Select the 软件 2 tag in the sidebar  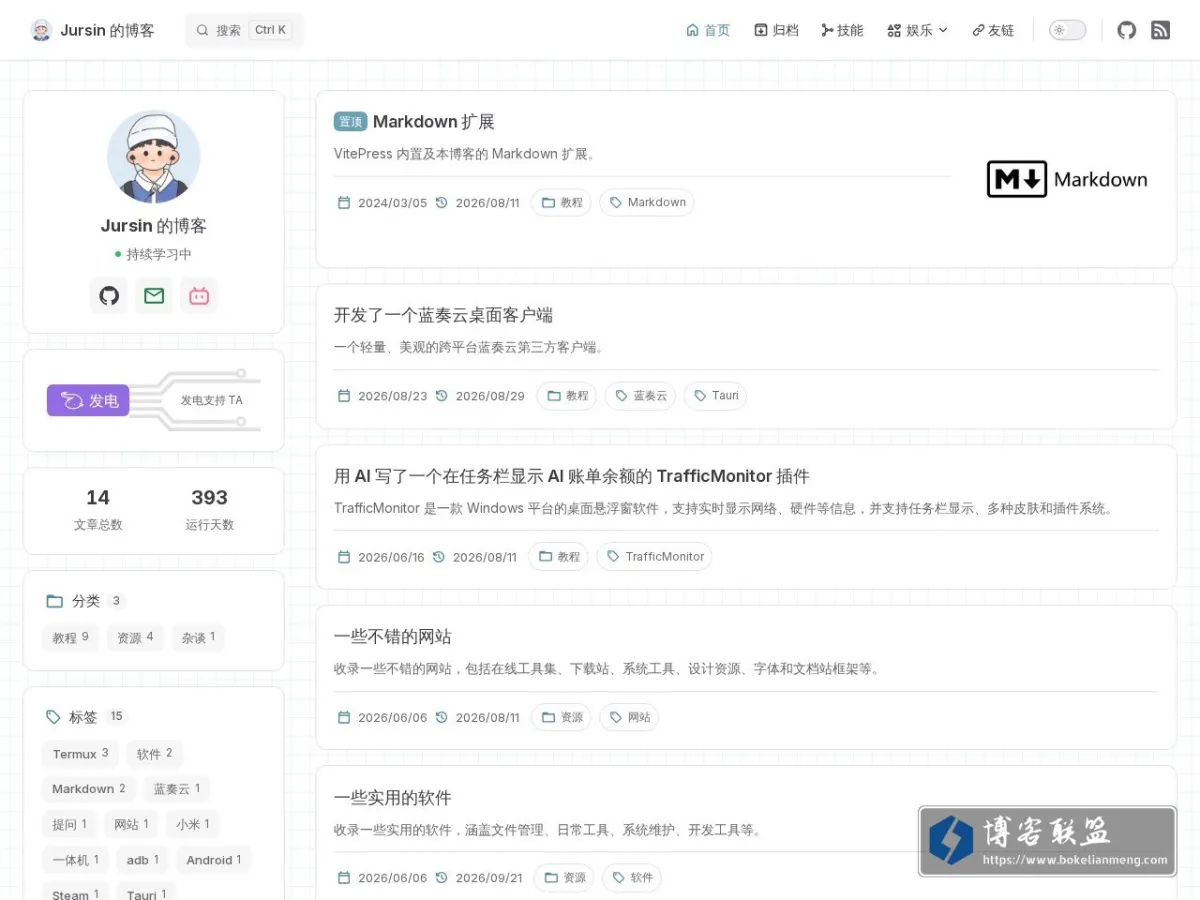pyautogui.click(x=155, y=754)
